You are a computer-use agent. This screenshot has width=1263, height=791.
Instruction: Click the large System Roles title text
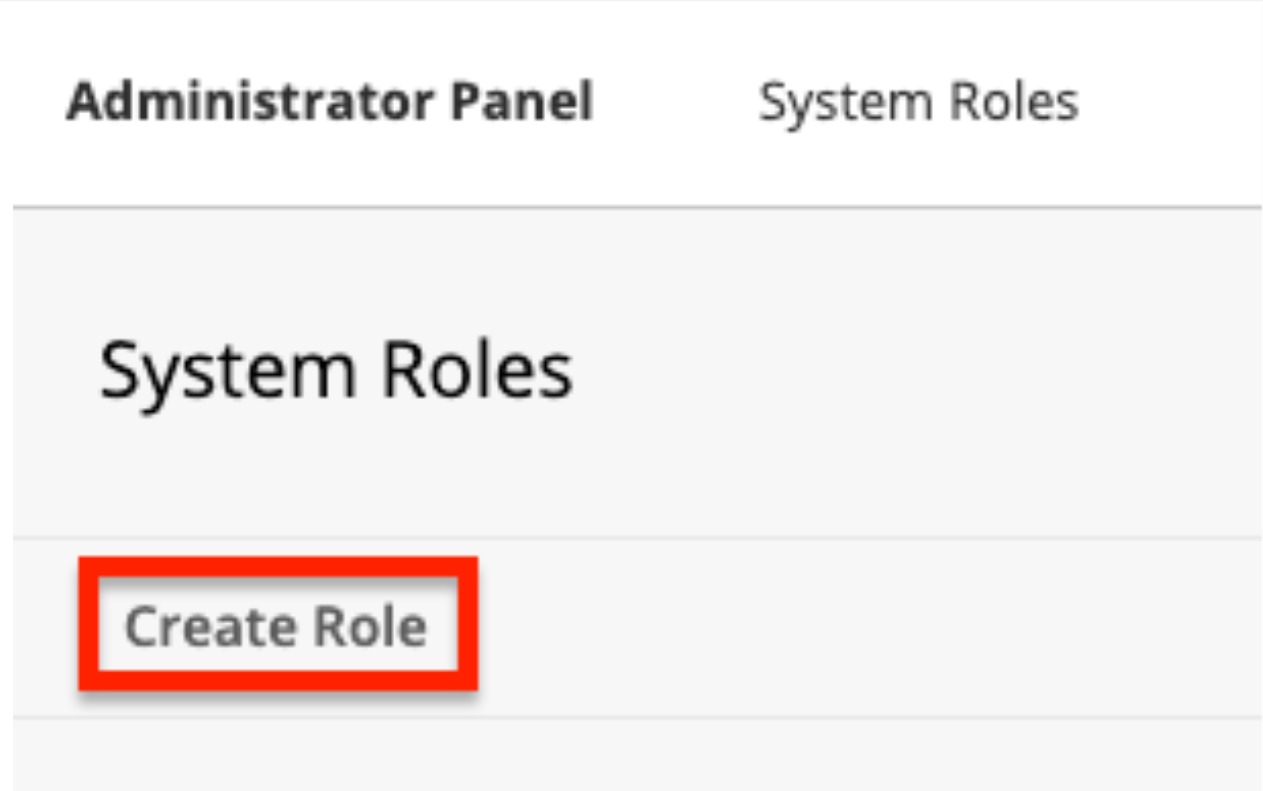pos(336,371)
